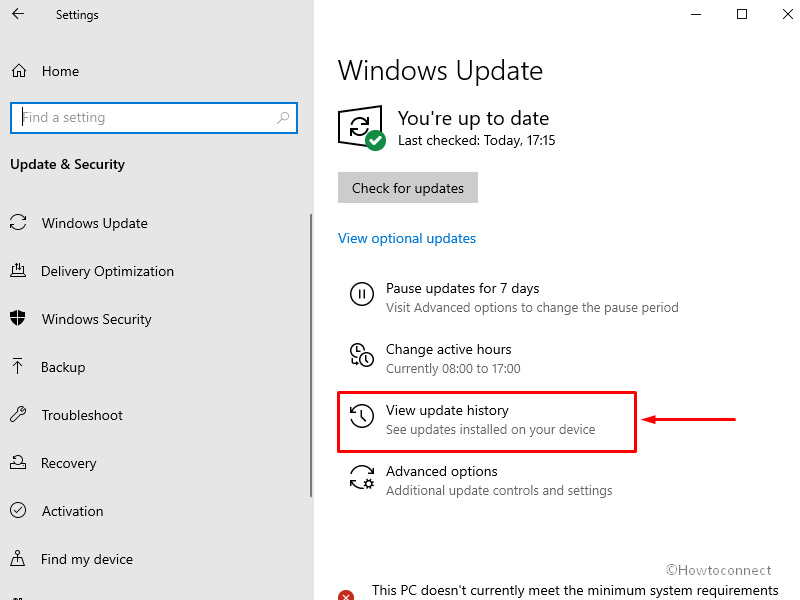The image size is (800, 600).
Task: Click the Troubleshoot wrench icon
Action: click(x=18, y=414)
